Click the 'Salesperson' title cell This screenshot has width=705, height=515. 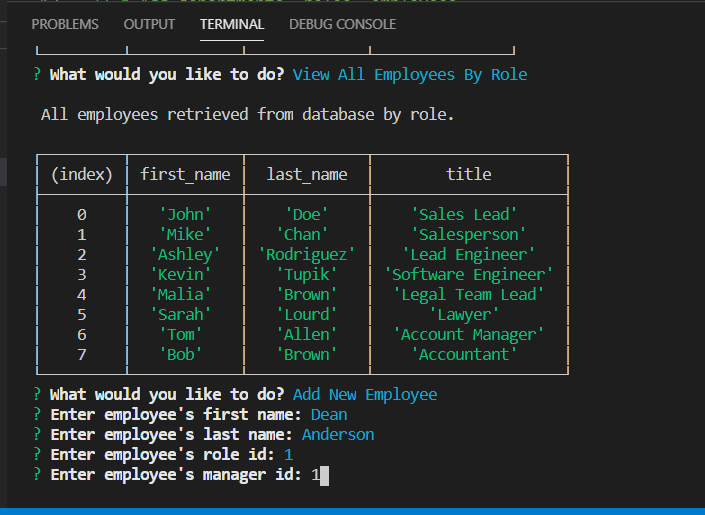469,234
